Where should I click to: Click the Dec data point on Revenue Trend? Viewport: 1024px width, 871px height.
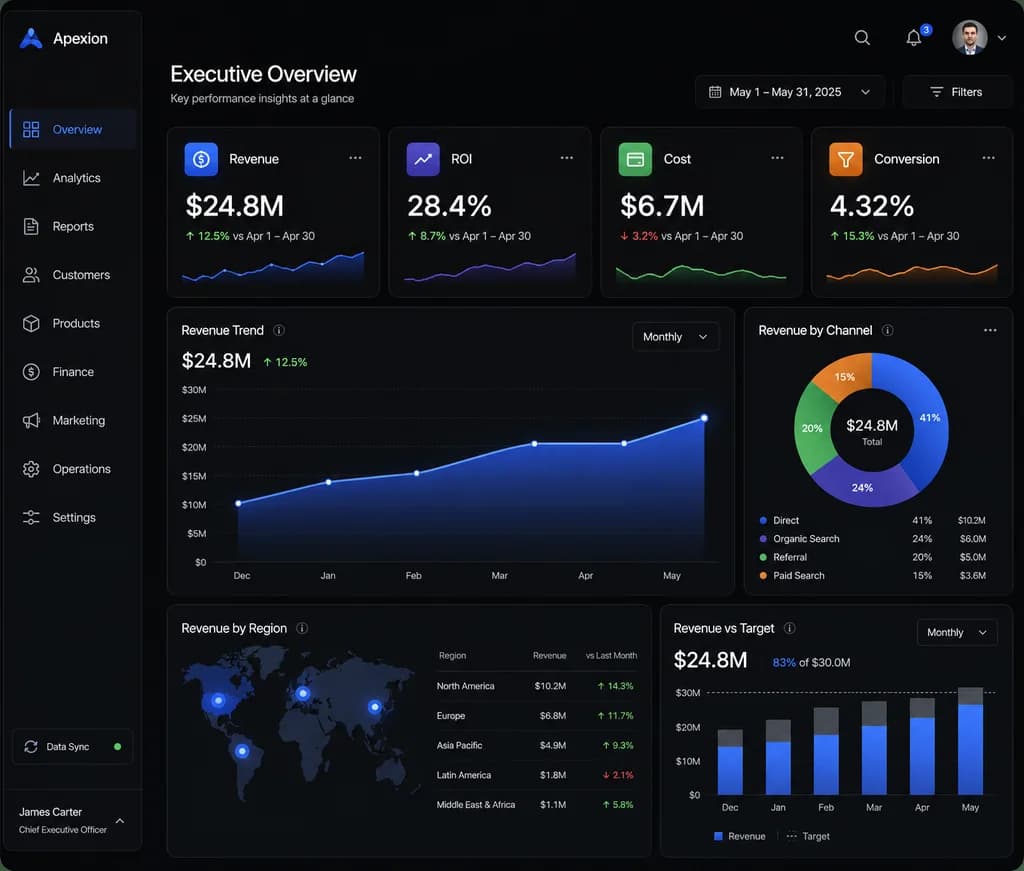[238, 503]
